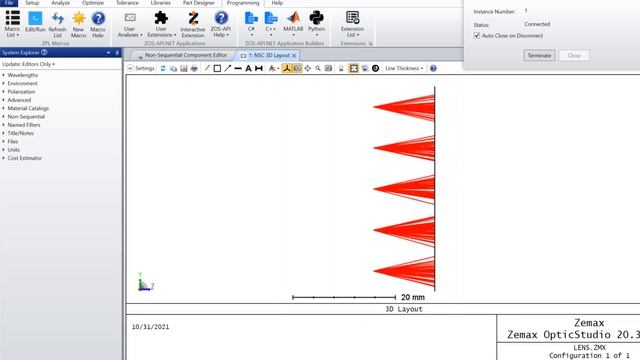
Task: Click the zoom magnifier icon
Action: pos(318,68)
